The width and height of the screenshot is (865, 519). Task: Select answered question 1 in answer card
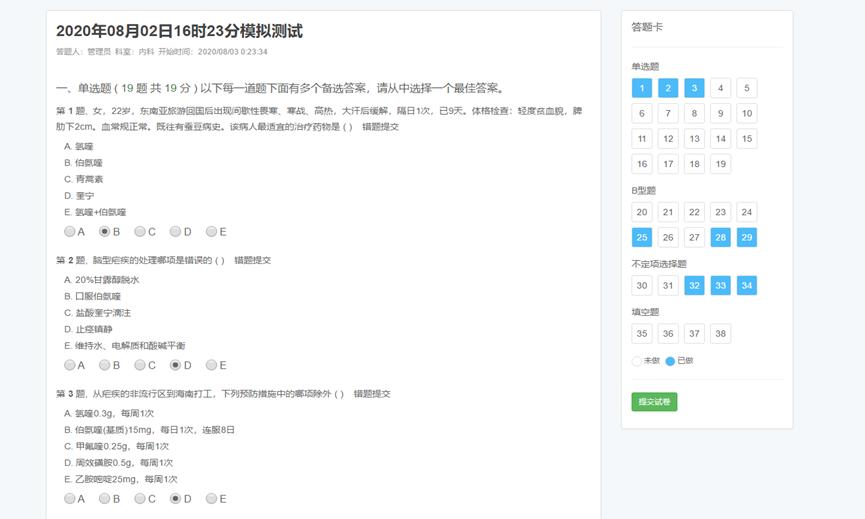coord(642,88)
